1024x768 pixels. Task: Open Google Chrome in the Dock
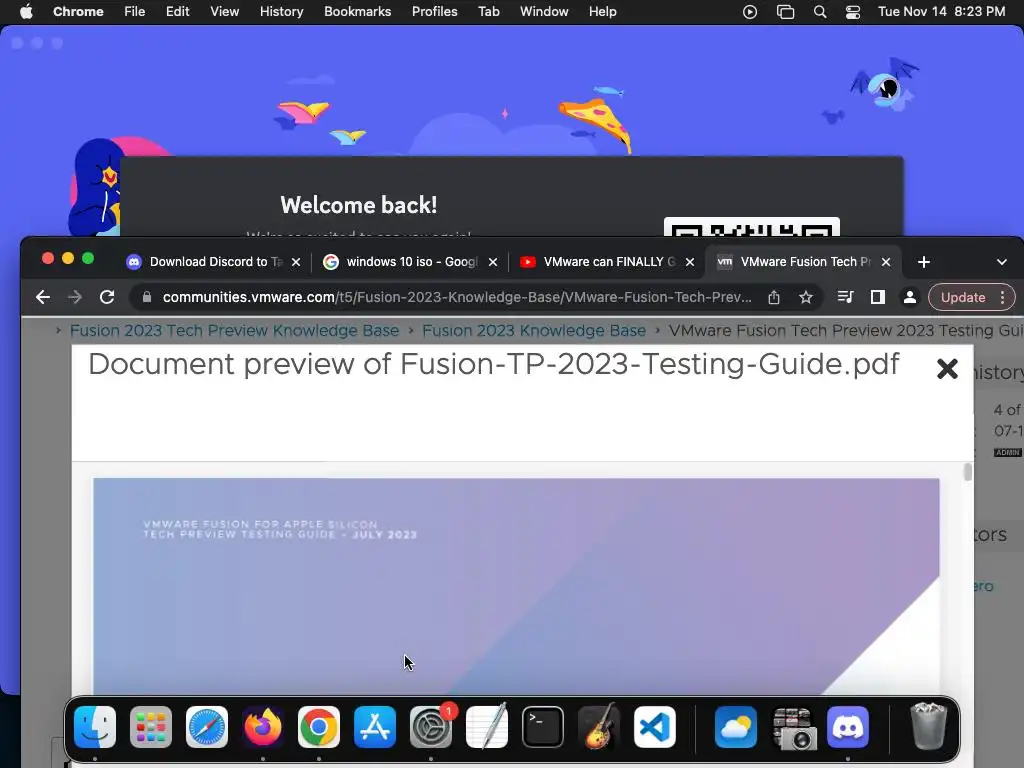(x=319, y=727)
